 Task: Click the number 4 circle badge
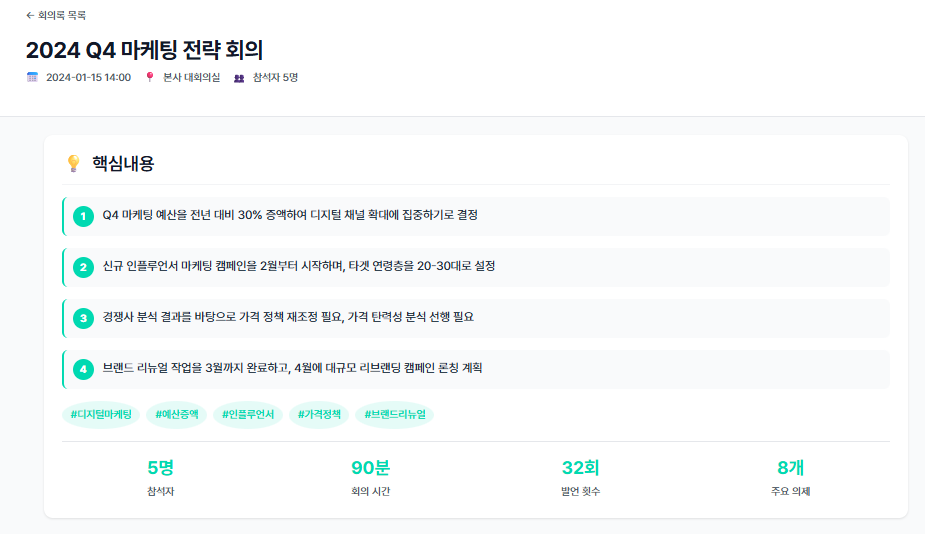(x=84, y=369)
